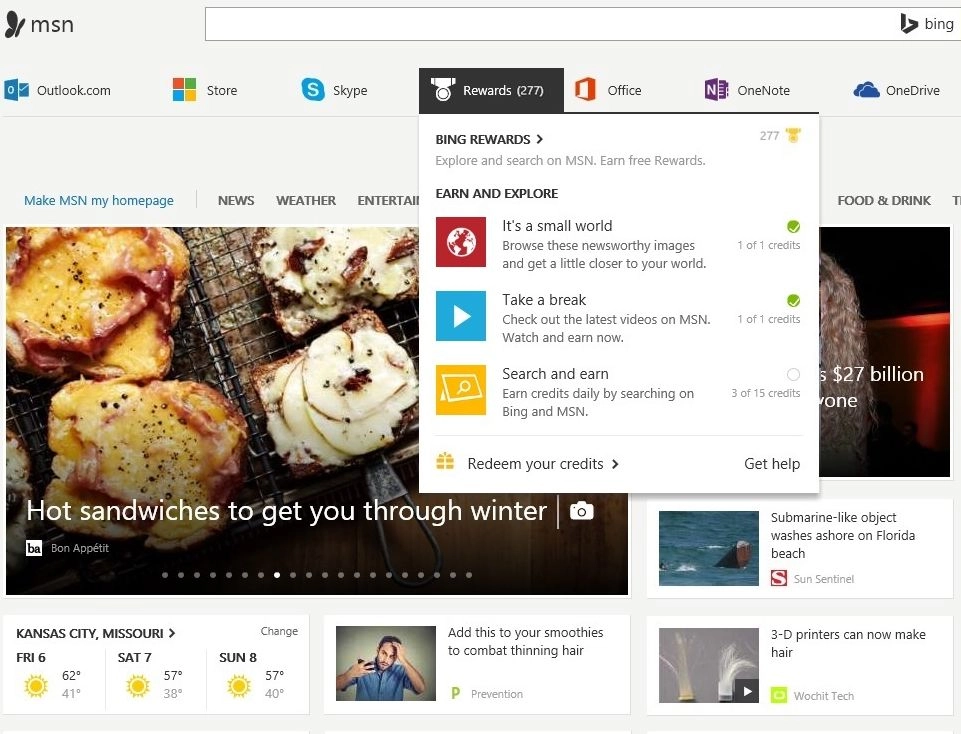Screen dimensions: 961x734
Task: Click the Wochit Tech source logo
Action: click(x=779, y=695)
